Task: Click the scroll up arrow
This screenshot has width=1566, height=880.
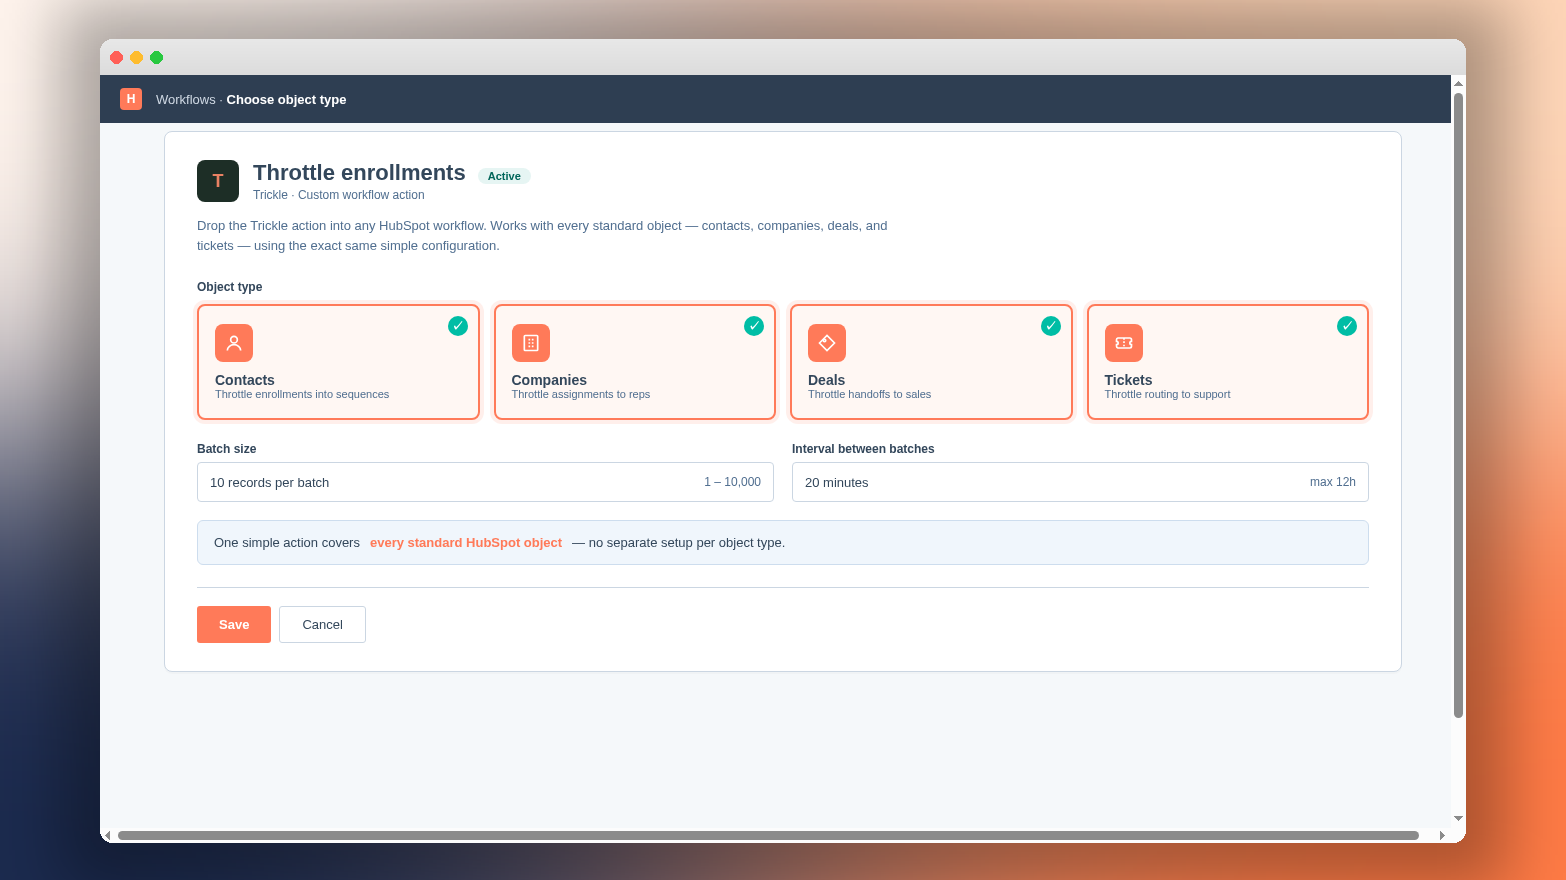Action: pyautogui.click(x=1458, y=83)
